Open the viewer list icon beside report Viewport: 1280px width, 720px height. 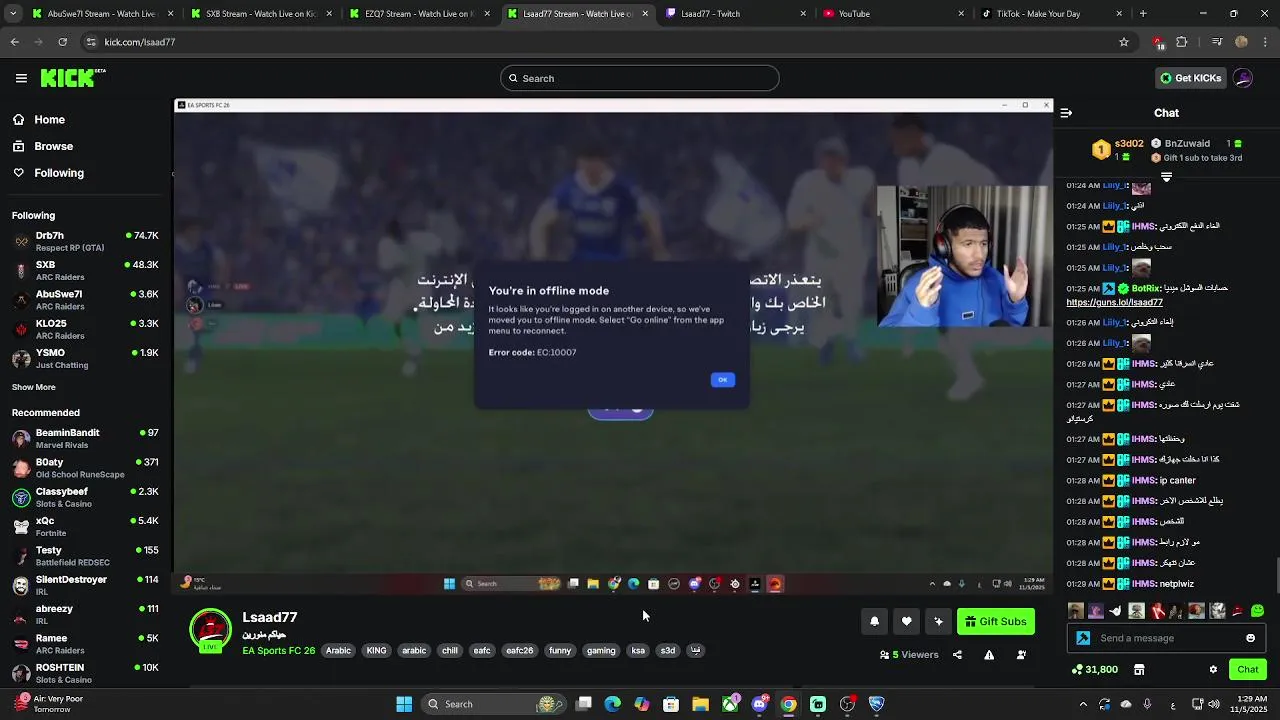(1021, 655)
